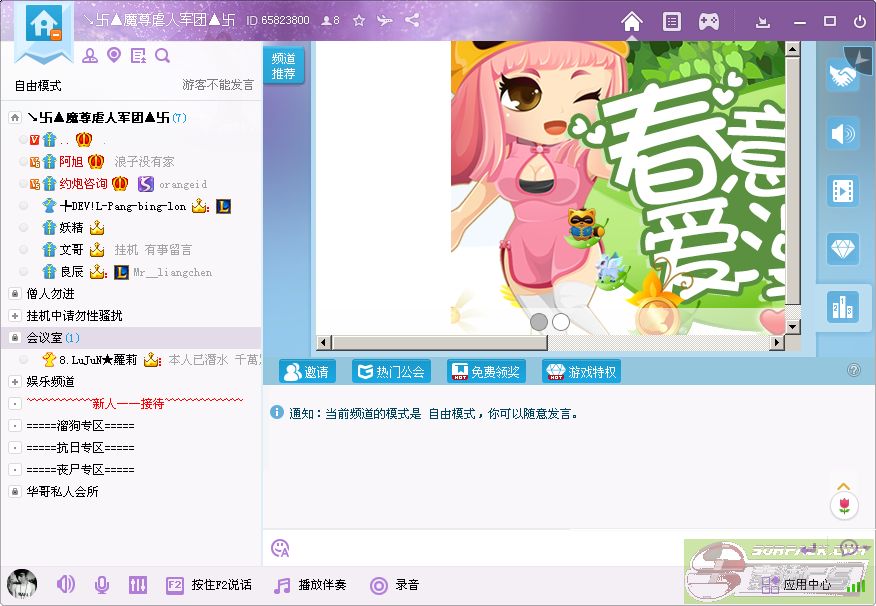Select user 阿旭 in the member list
876x606 pixels.
(71, 162)
